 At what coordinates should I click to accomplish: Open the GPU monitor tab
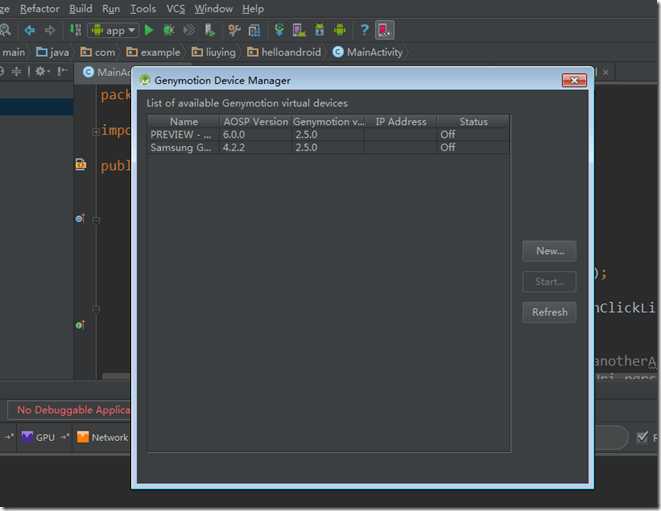(38, 438)
